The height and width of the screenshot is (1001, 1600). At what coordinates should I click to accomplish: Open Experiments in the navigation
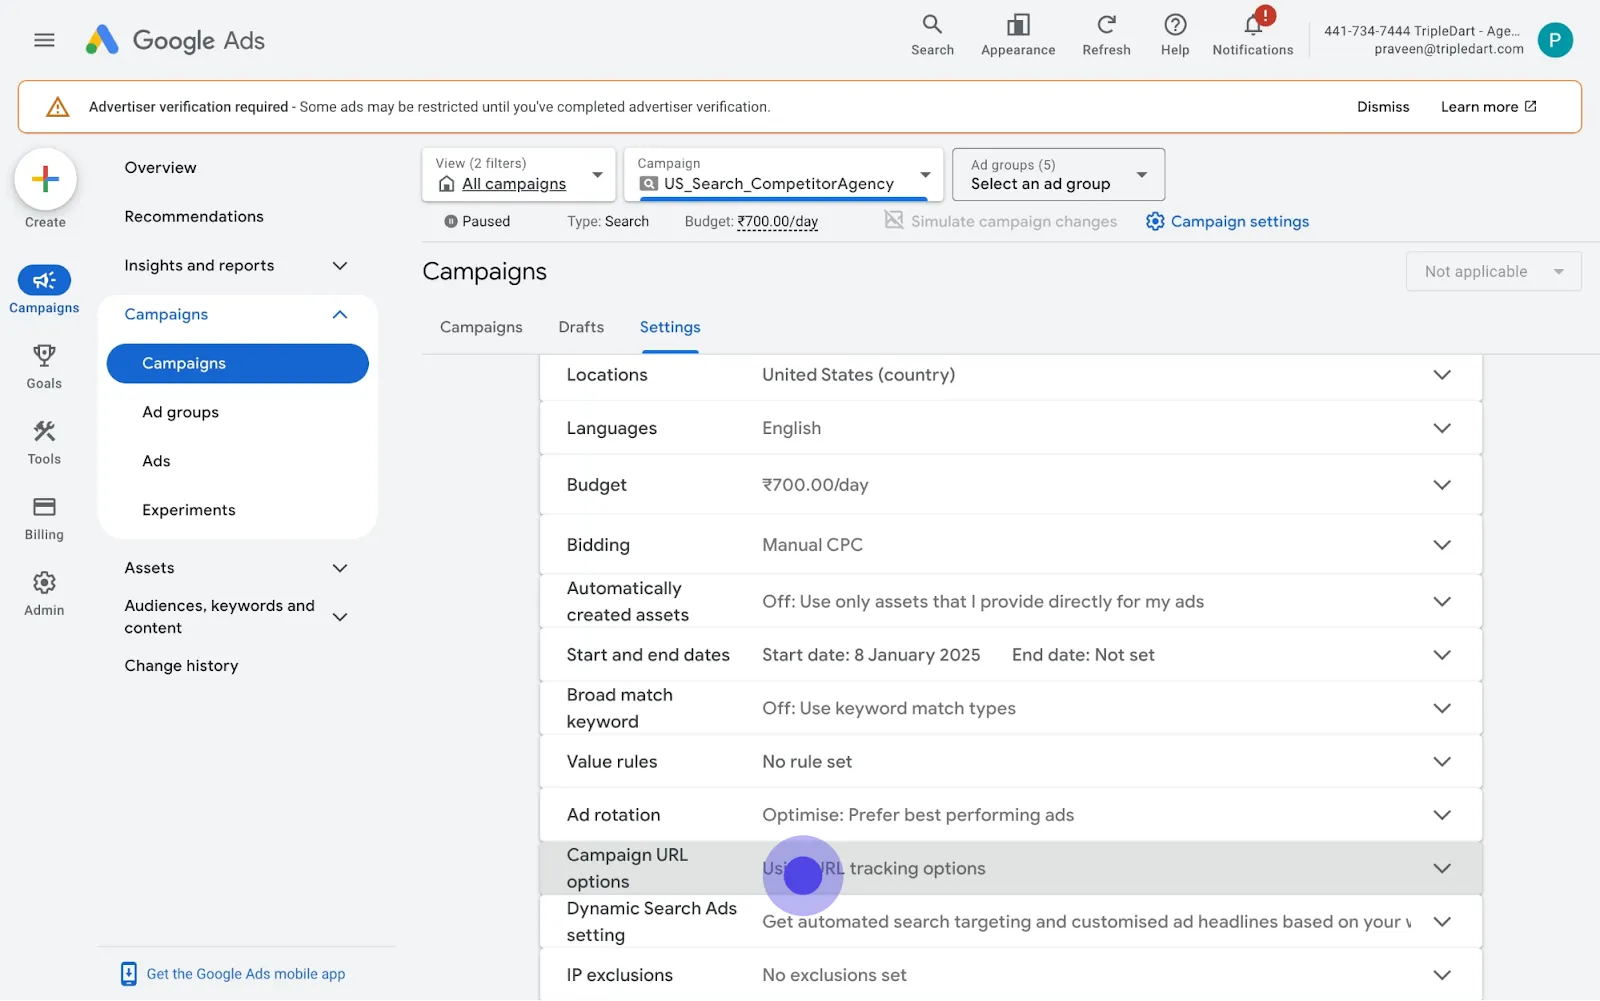coord(189,511)
